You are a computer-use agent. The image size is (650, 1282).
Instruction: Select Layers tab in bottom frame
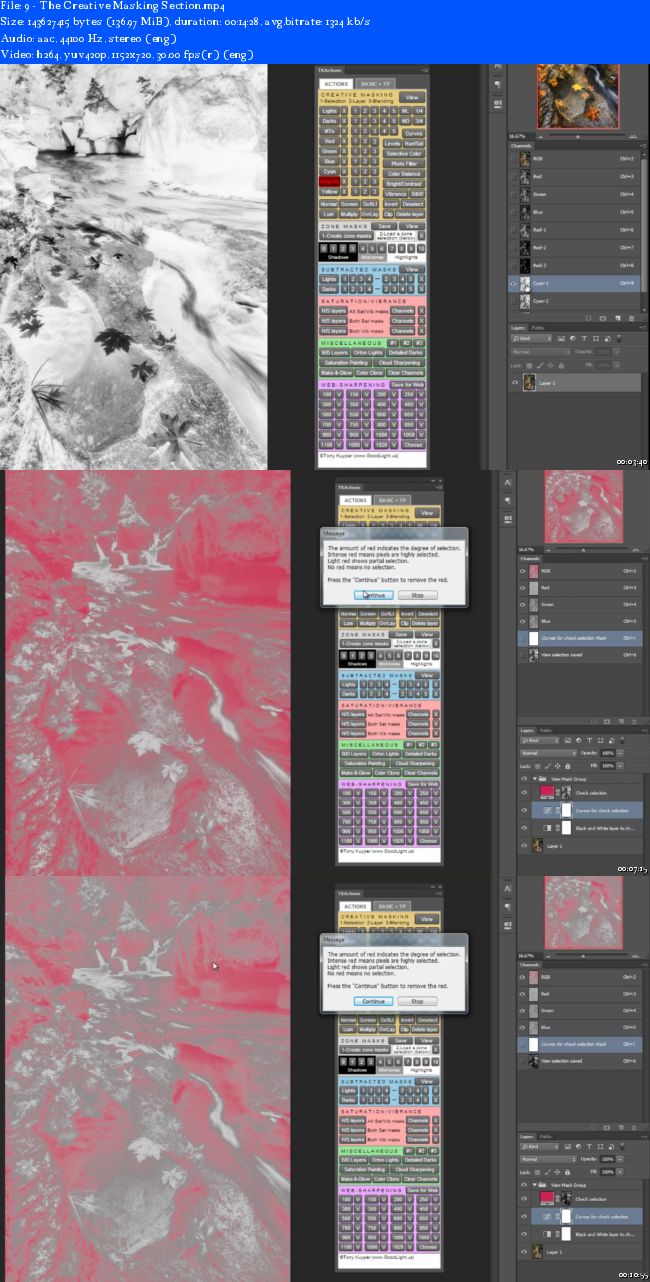[x=527, y=1136]
